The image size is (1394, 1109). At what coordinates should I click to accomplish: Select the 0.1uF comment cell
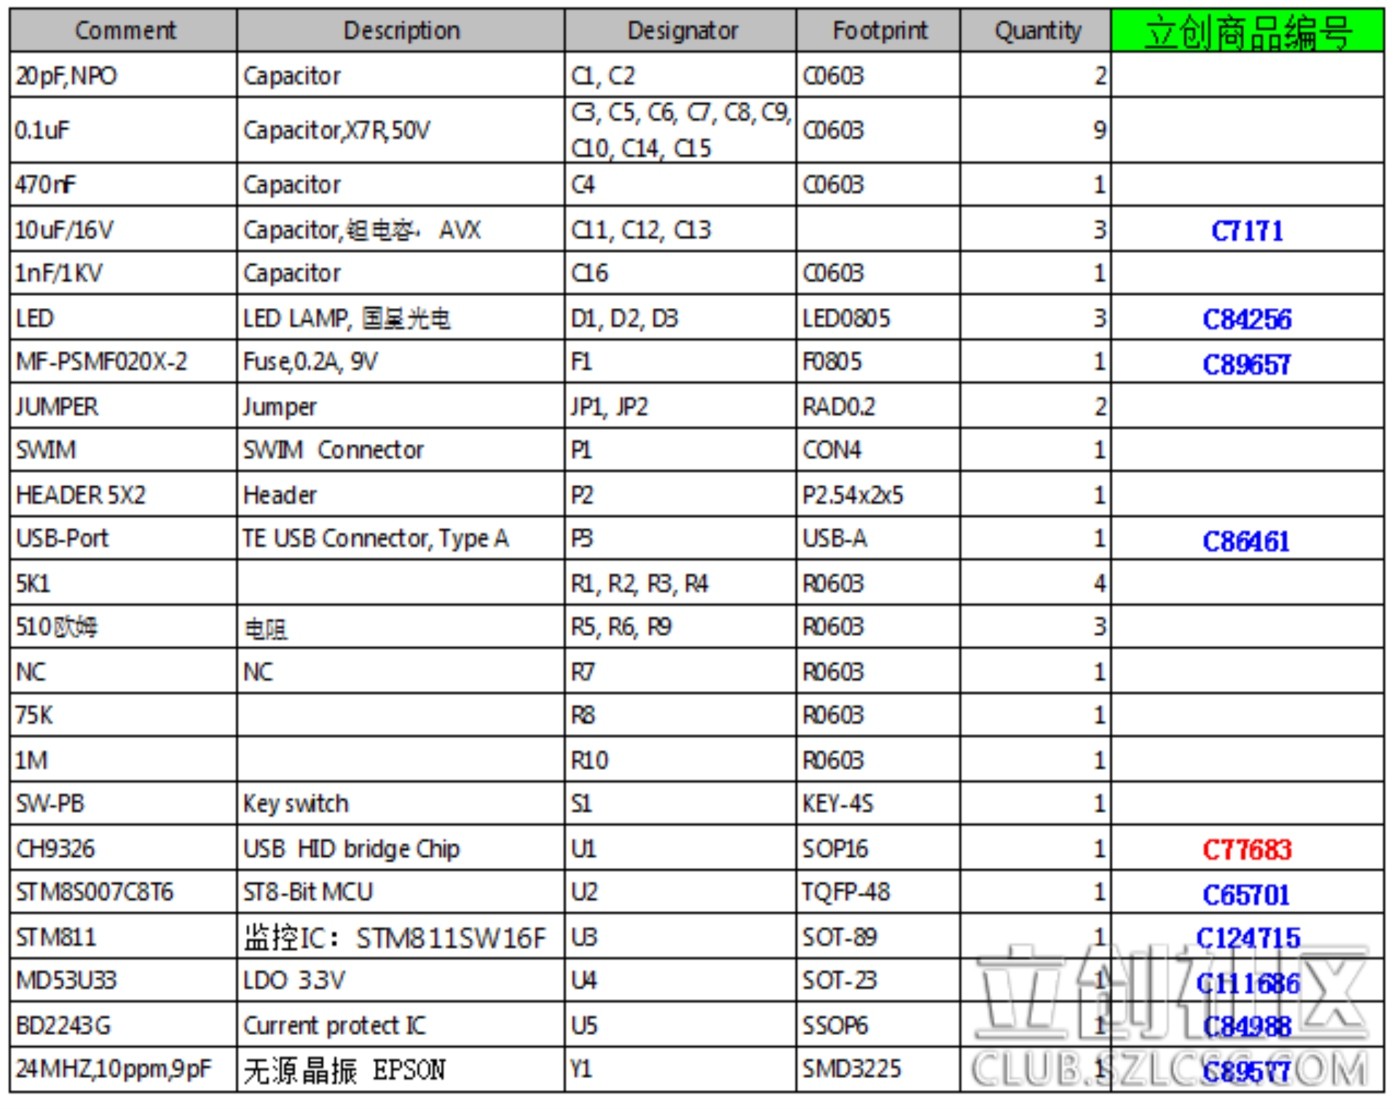tap(124, 130)
